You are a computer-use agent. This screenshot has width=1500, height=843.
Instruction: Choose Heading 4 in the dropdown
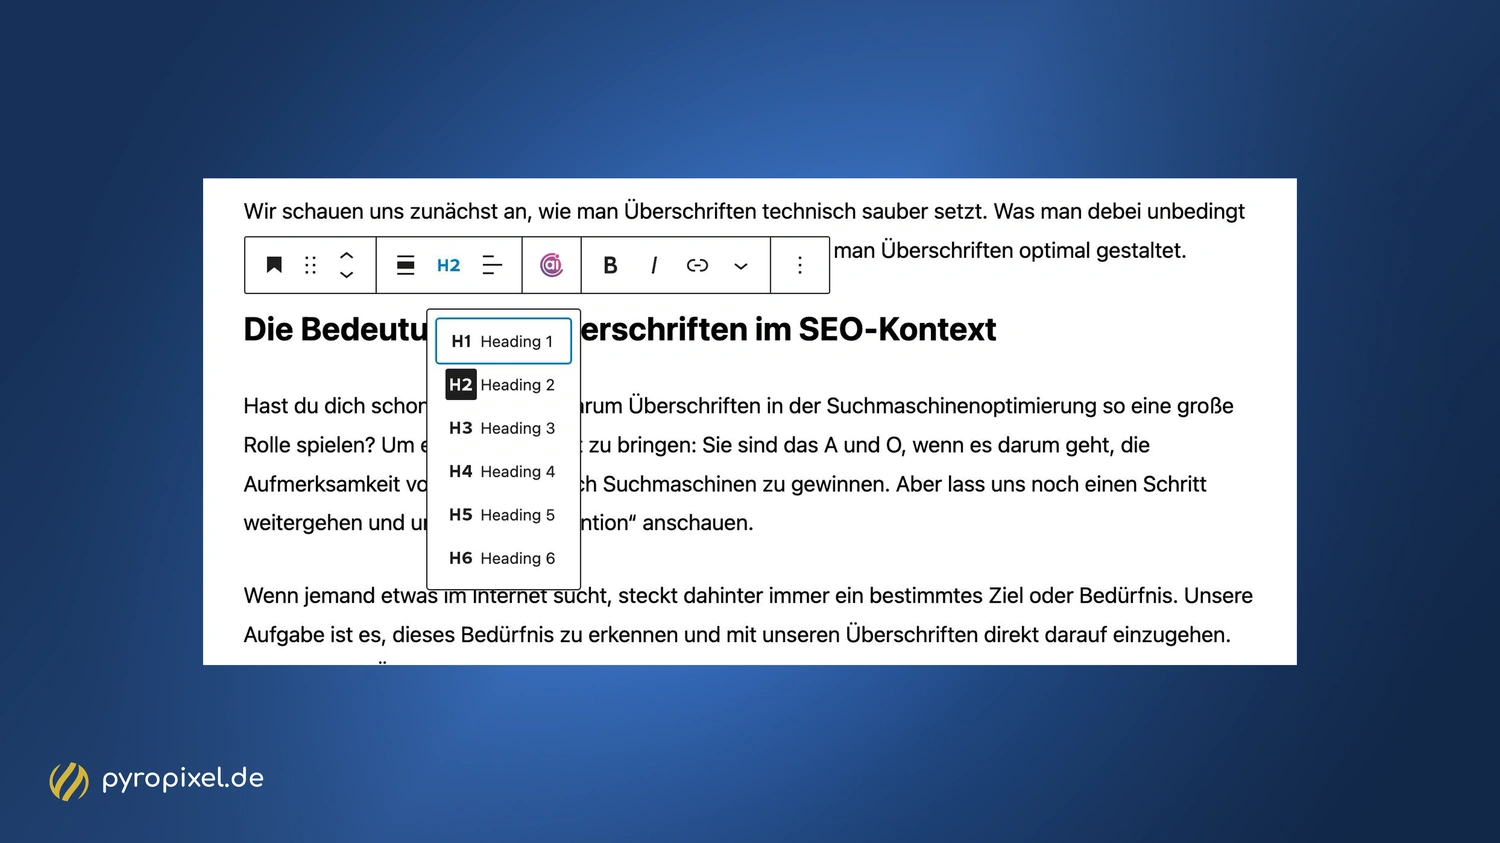tap(503, 471)
